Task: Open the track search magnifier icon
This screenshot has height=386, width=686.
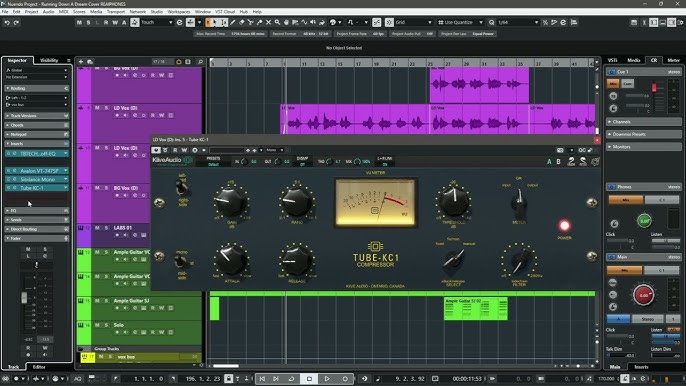Action: (200, 62)
